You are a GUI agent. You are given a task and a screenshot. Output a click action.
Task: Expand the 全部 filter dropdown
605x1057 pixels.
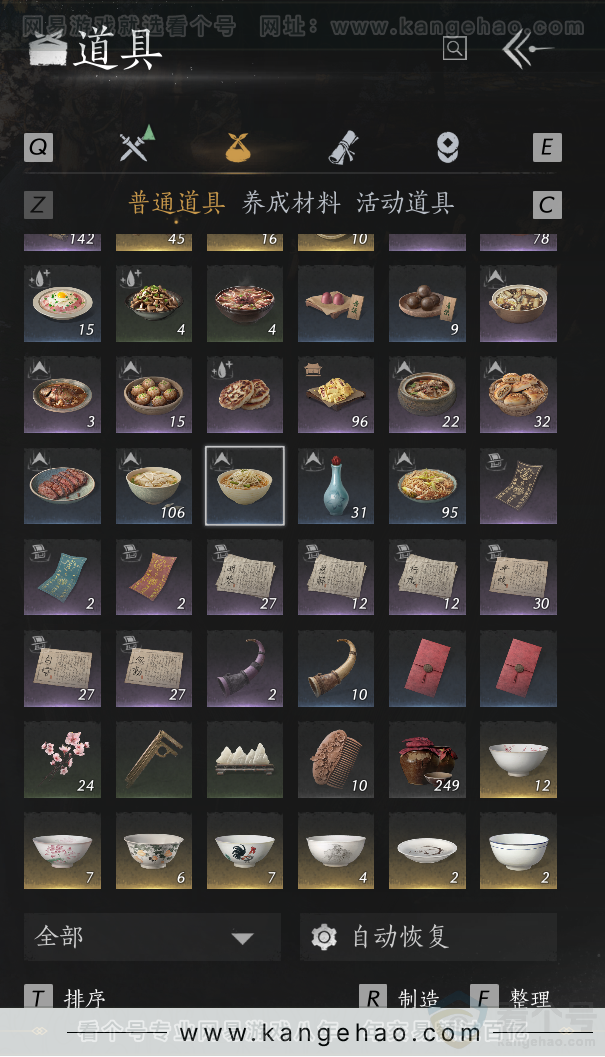pos(152,936)
